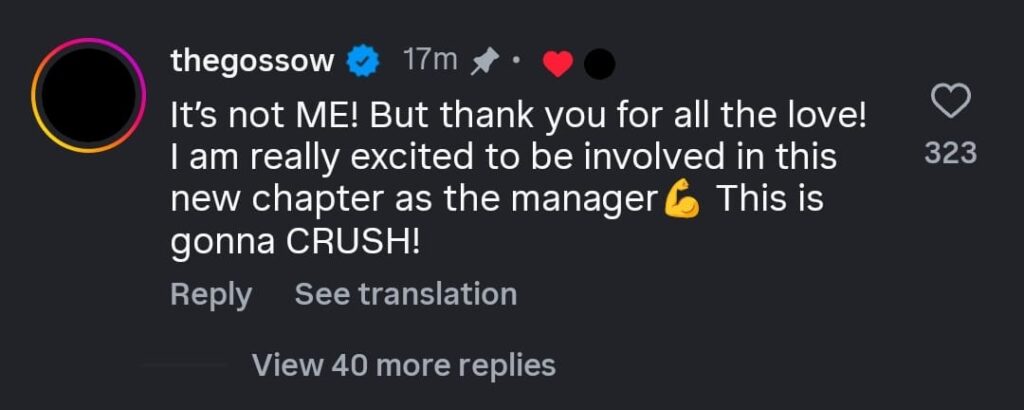Click the pinned comment pin icon

[x=483, y=63]
